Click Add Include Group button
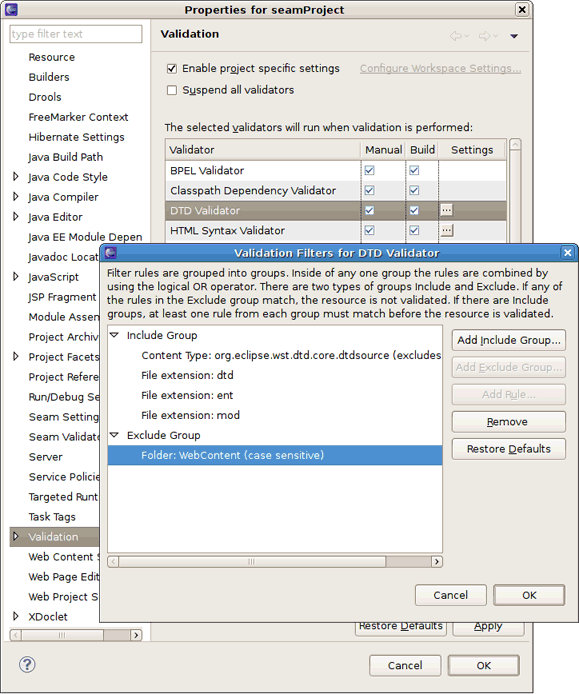Viewport: 579px width, 694px height. 509,340
